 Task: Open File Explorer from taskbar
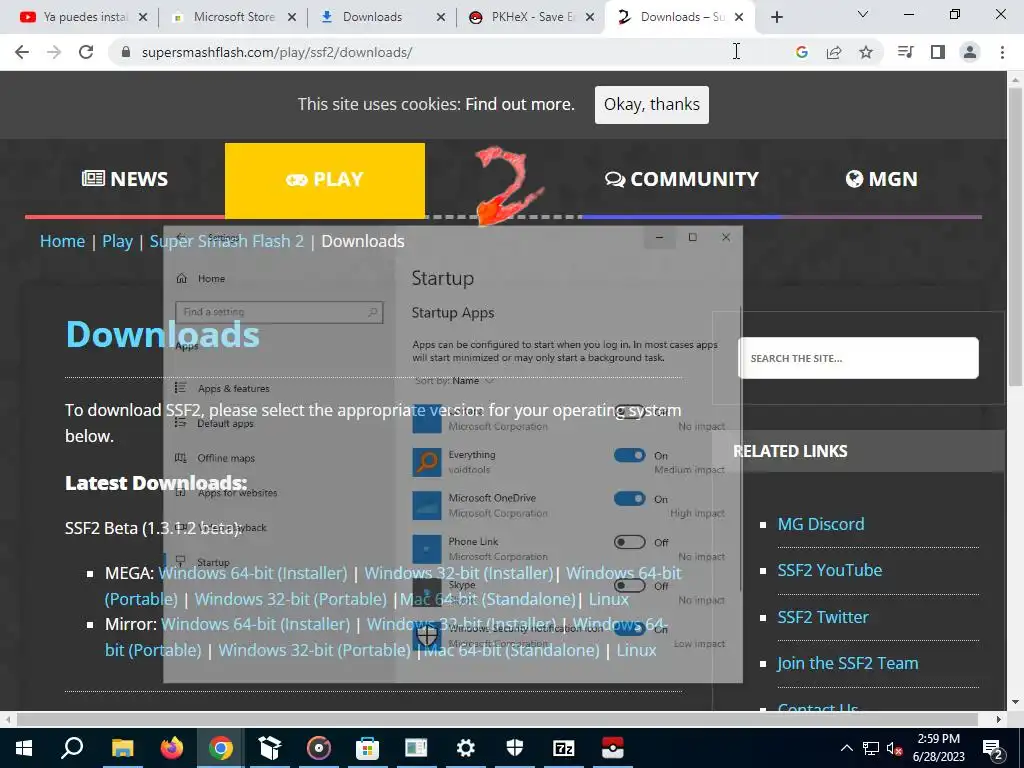coord(122,748)
